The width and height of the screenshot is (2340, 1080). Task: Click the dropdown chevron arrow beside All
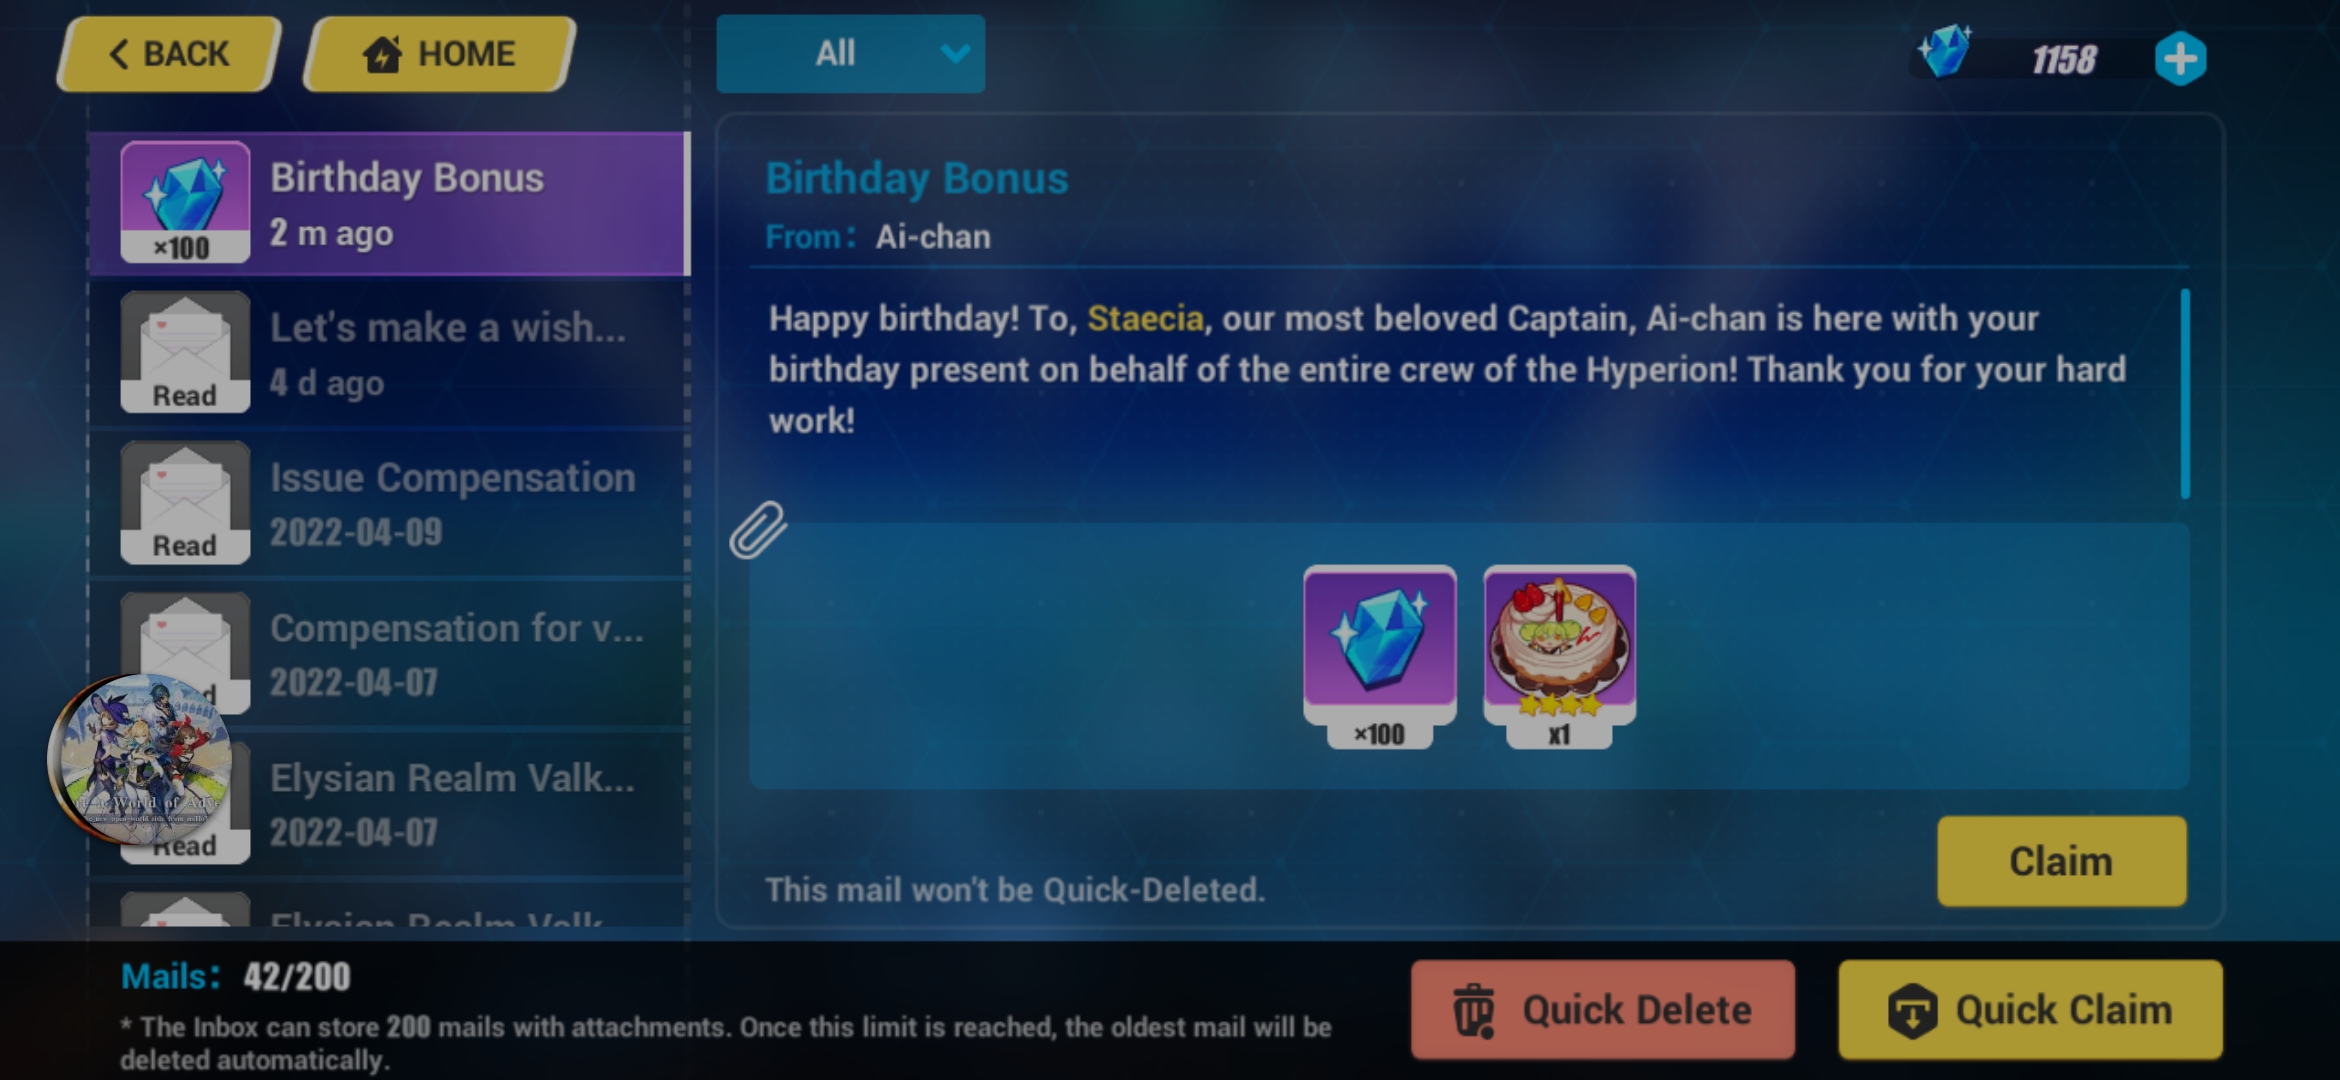click(x=955, y=53)
